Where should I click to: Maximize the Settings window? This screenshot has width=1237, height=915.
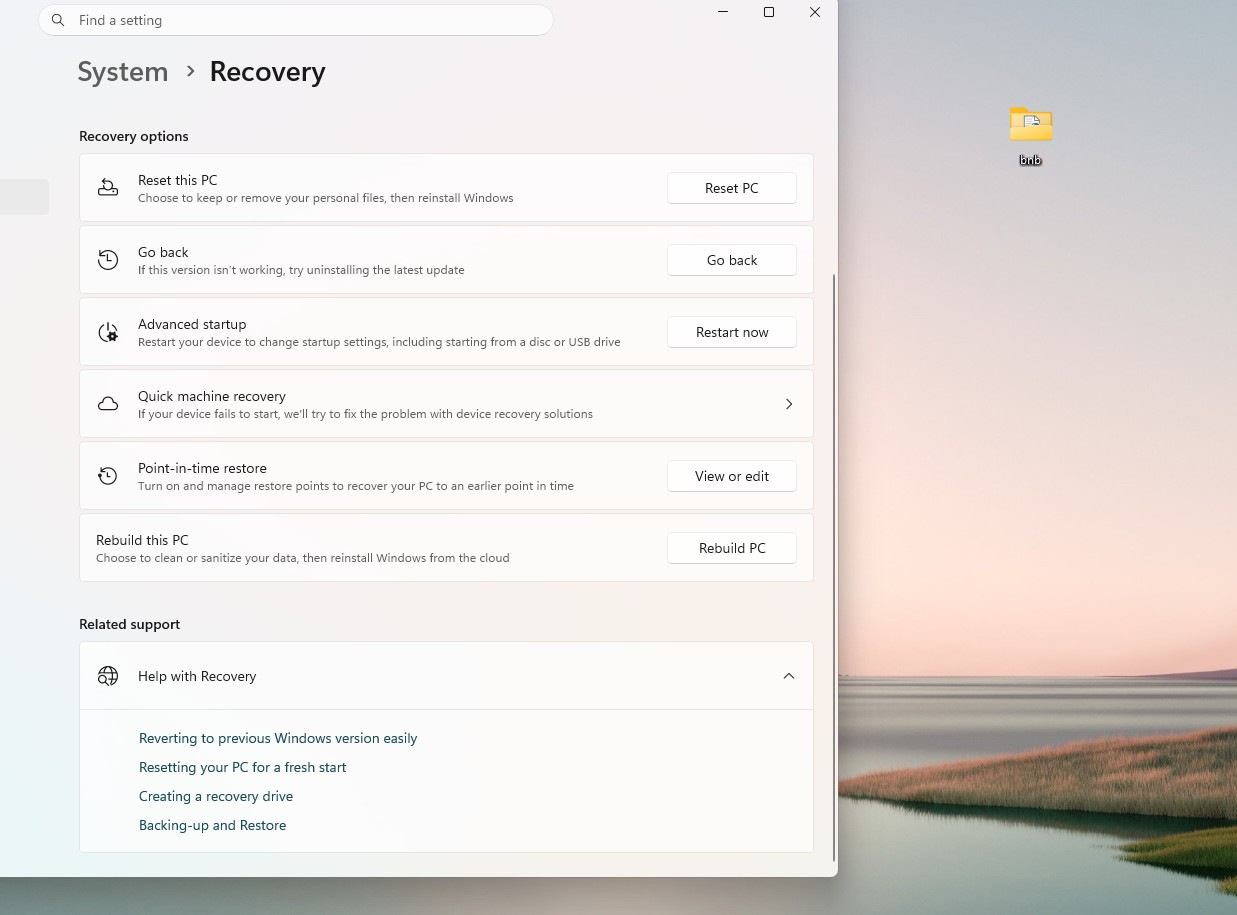pyautogui.click(x=769, y=12)
